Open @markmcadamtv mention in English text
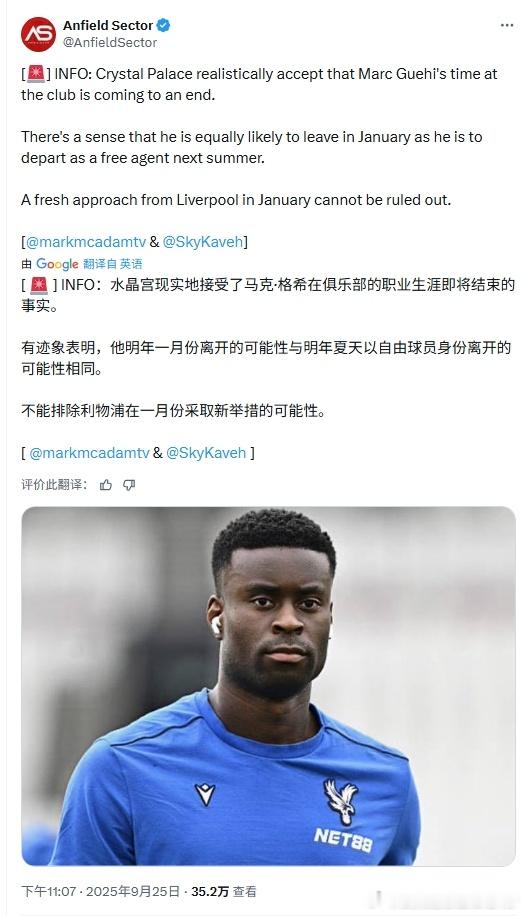The width and height of the screenshot is (525, 916). click(86, 242)
